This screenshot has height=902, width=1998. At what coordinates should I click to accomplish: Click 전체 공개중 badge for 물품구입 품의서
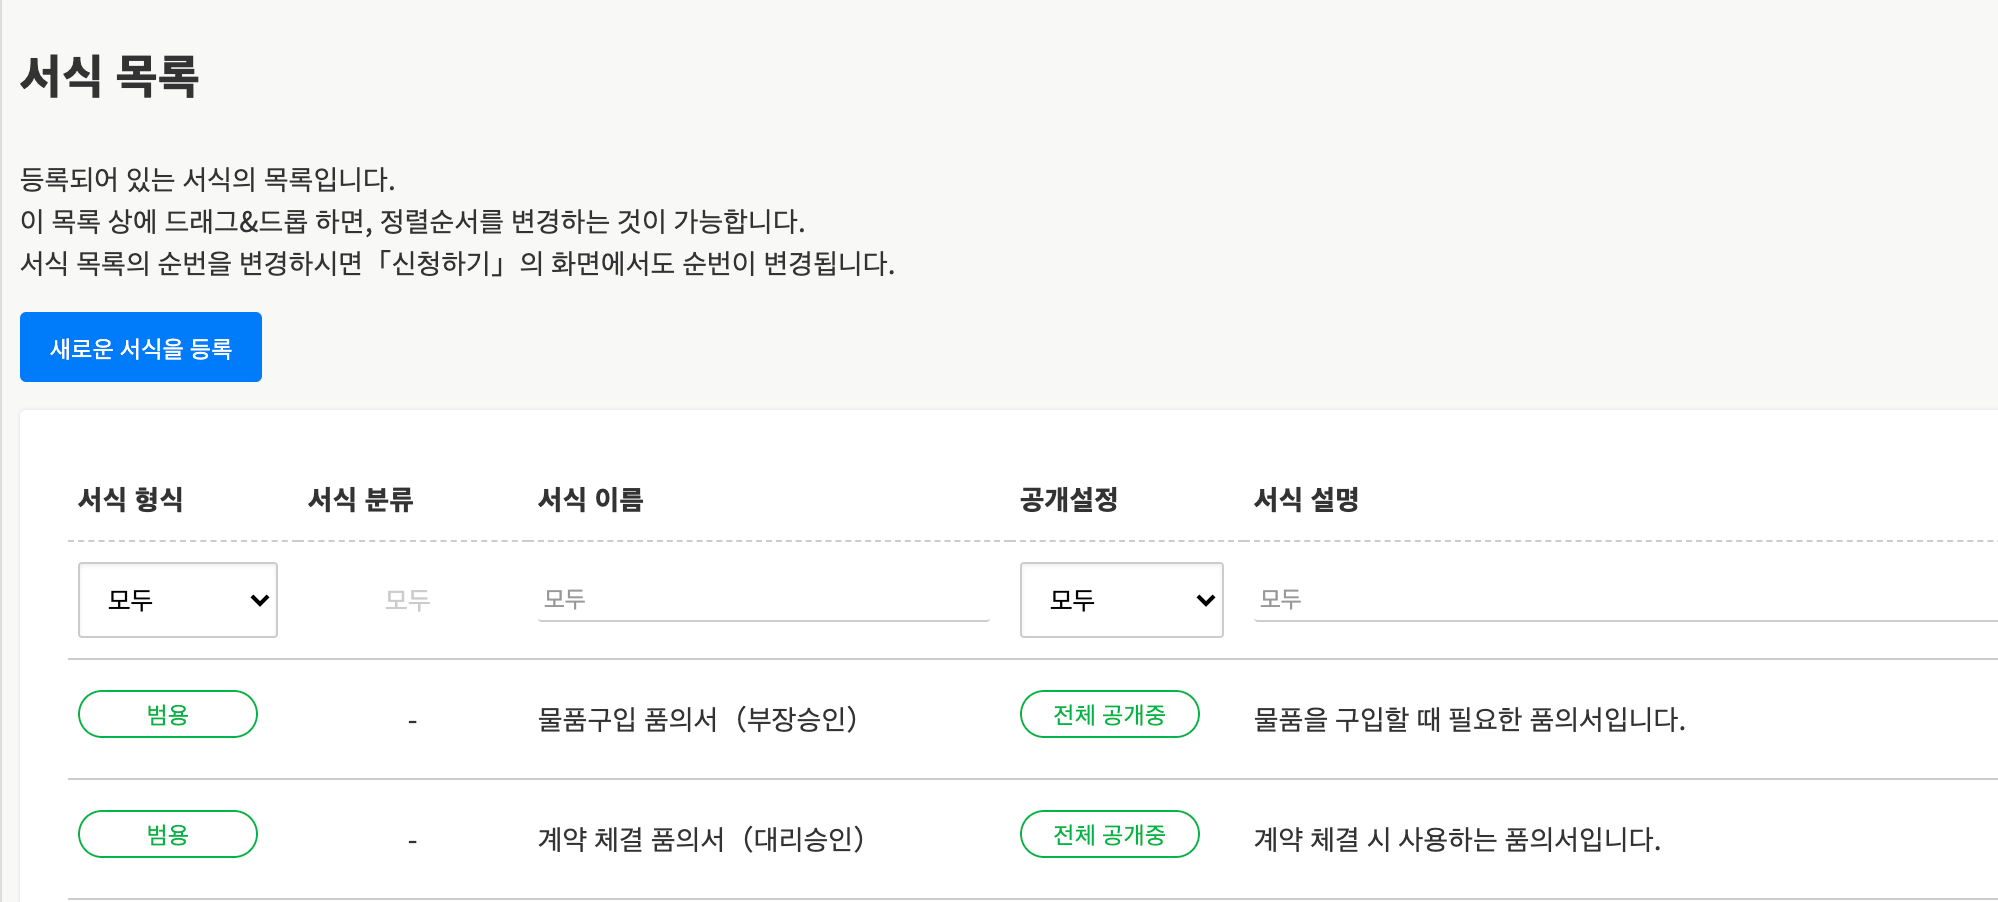click(x=1109, y=715)
